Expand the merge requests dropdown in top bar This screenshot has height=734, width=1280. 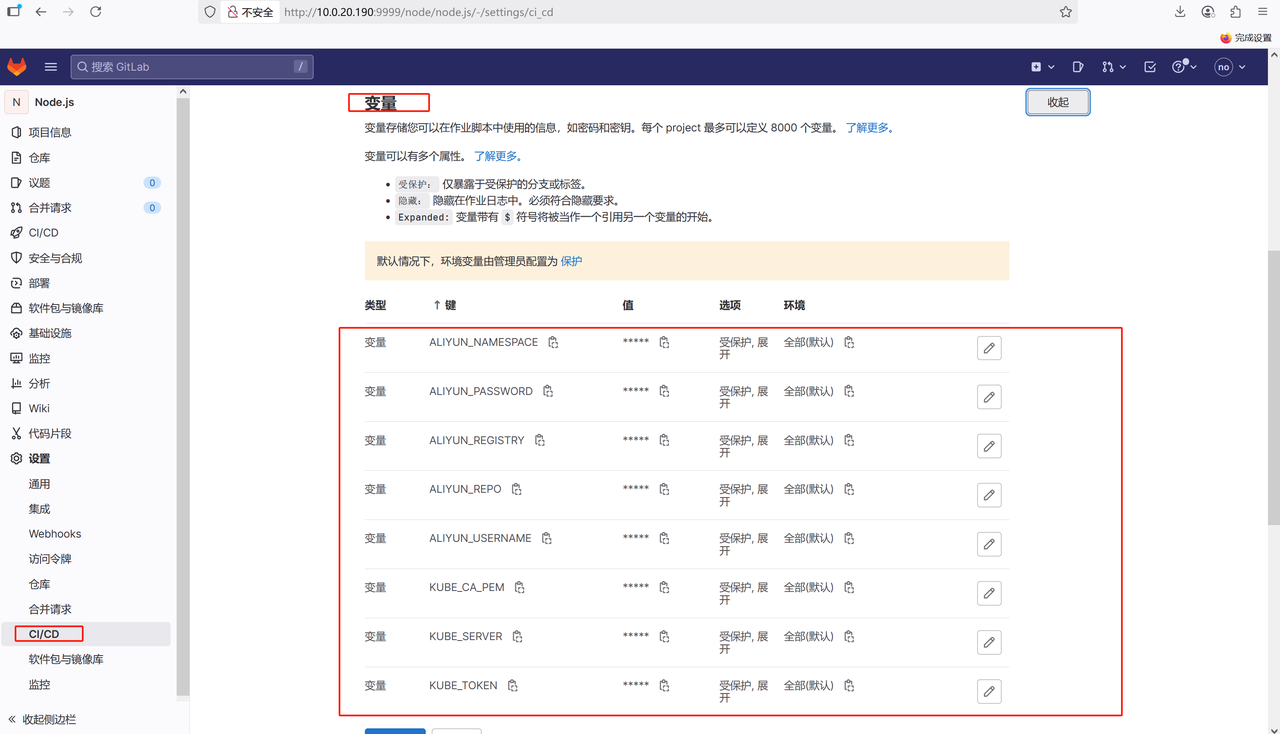pos(1113,67)
